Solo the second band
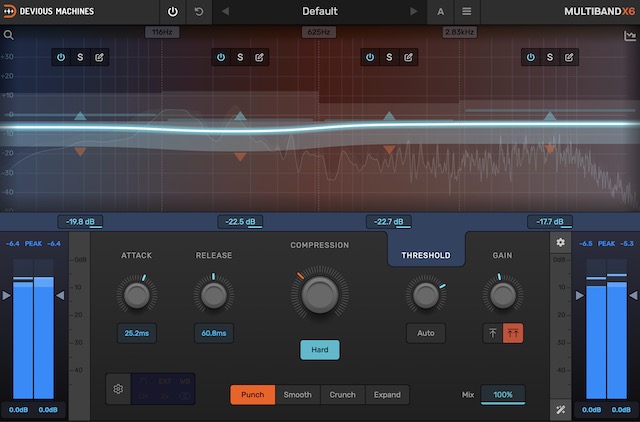Screen dimensions: 640x422 click(239, 57)
